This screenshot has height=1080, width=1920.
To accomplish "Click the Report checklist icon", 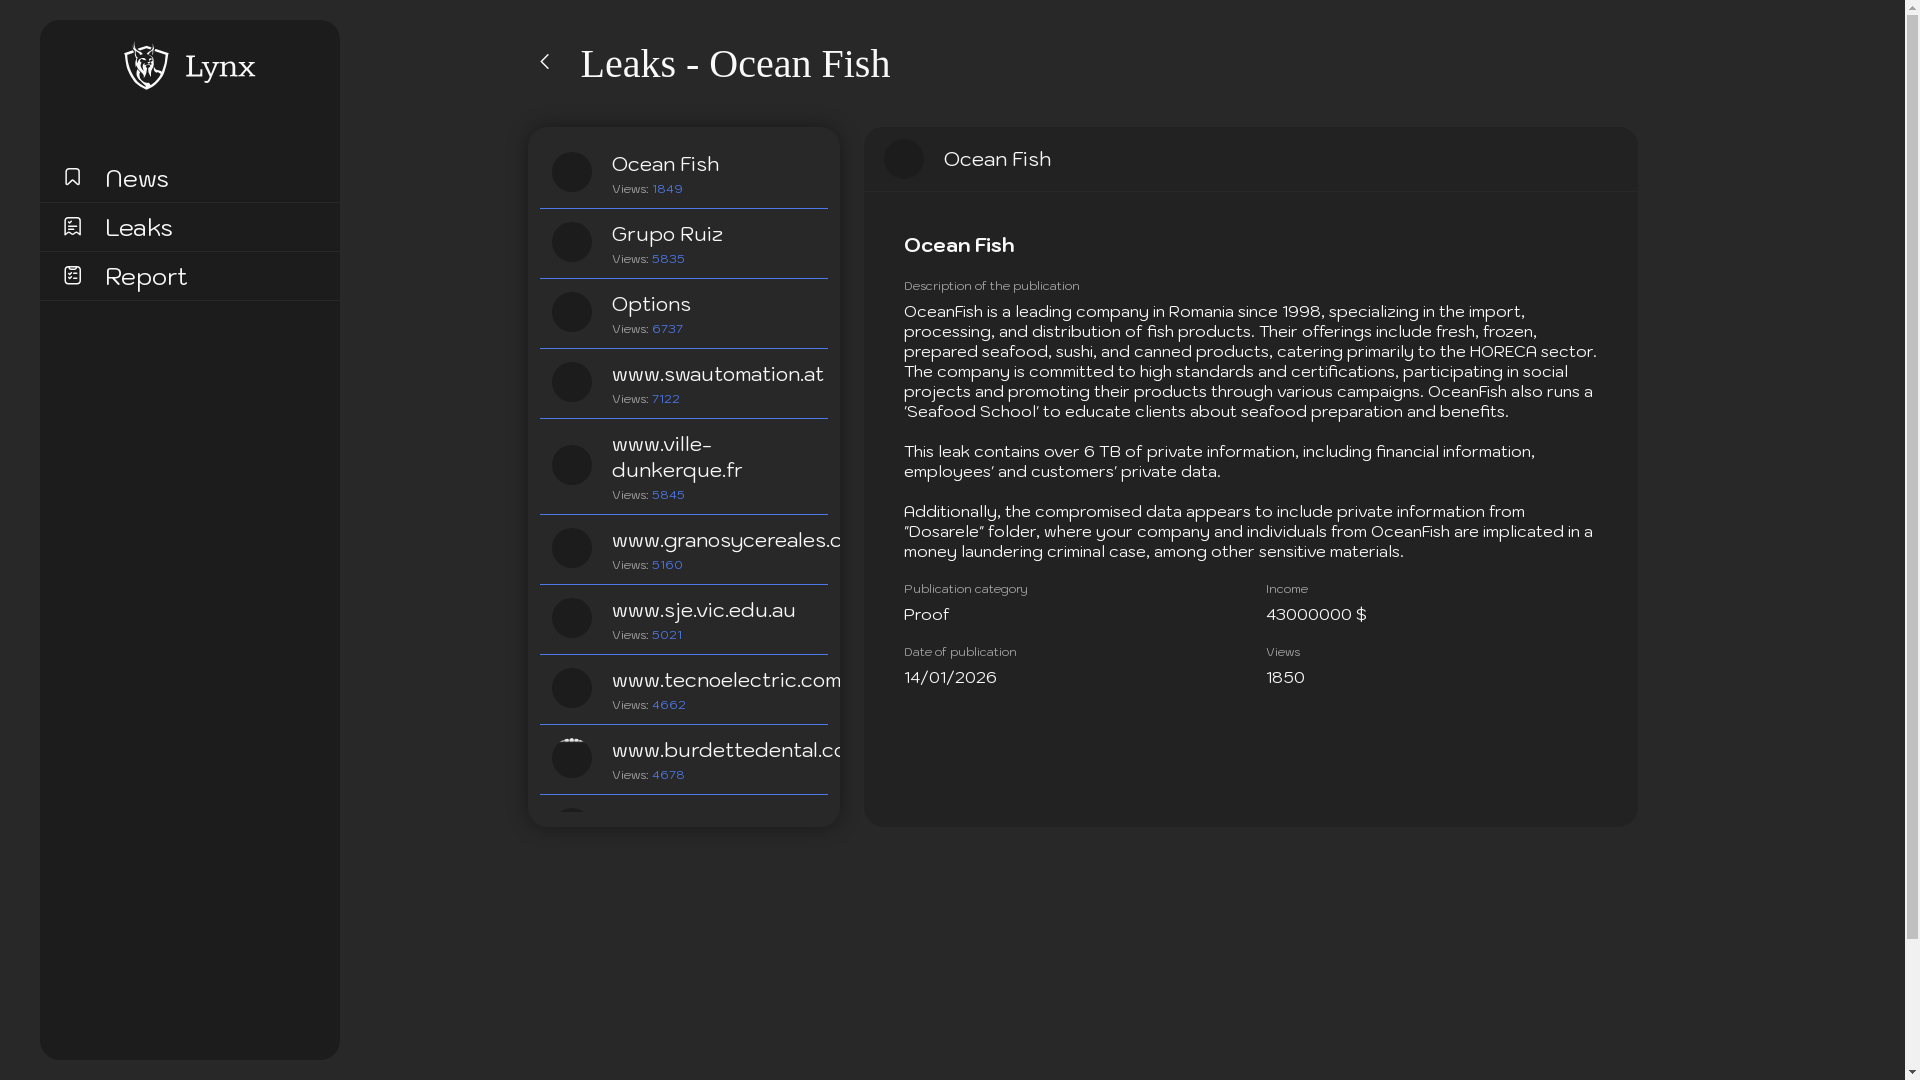I will (x=72, y=275).
